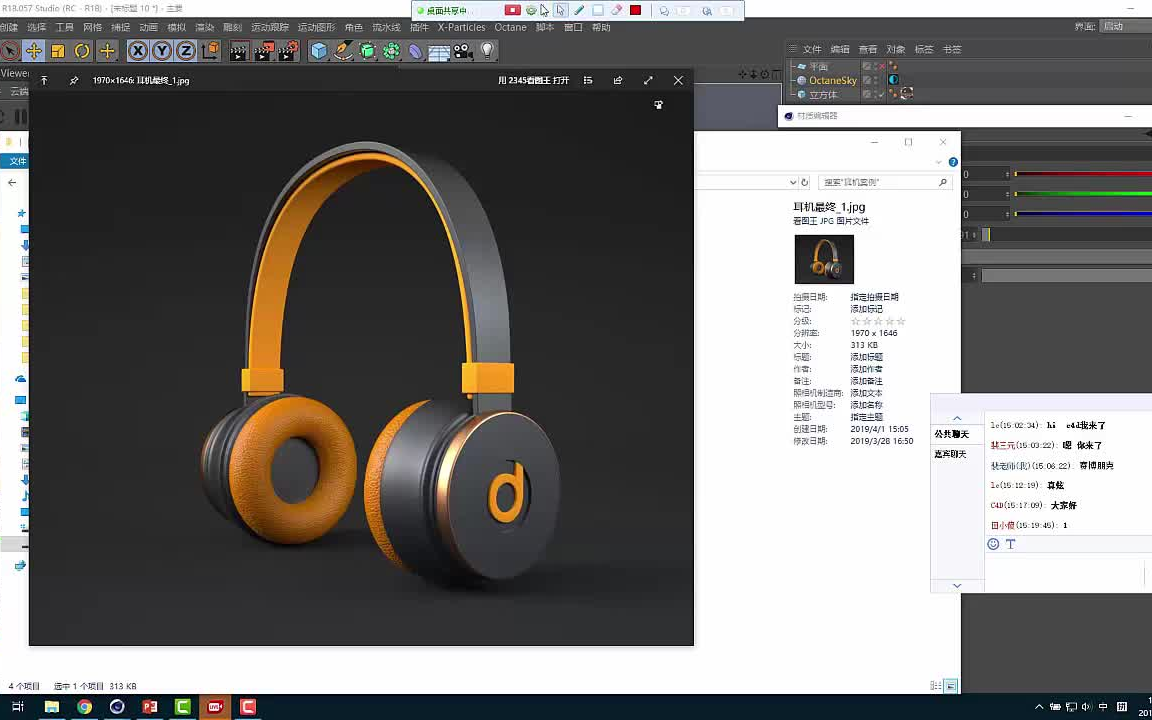The image size is (1152, 720).
Task: Uncheck the green checkmark on 立方体
Action: click(x=881, y=95)
